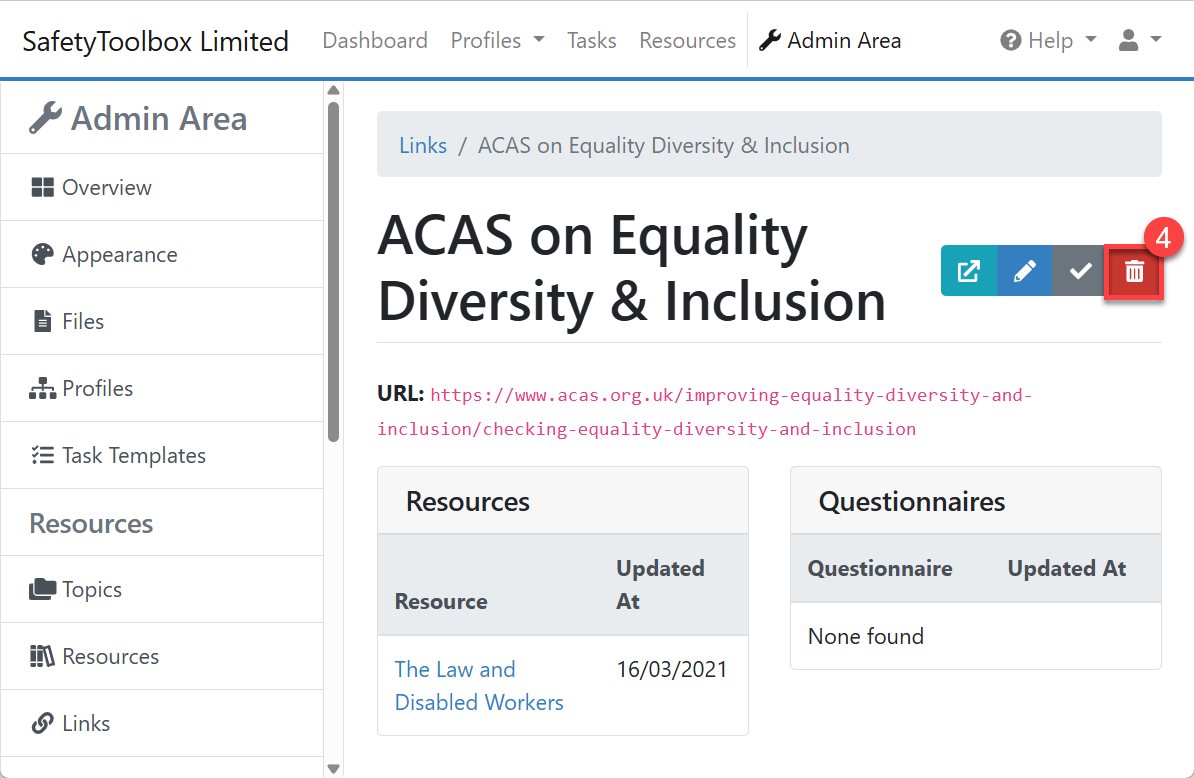Select Links item in the sidebar
This screenshot has width=1194, height=778.
click(x=85, y=724)
